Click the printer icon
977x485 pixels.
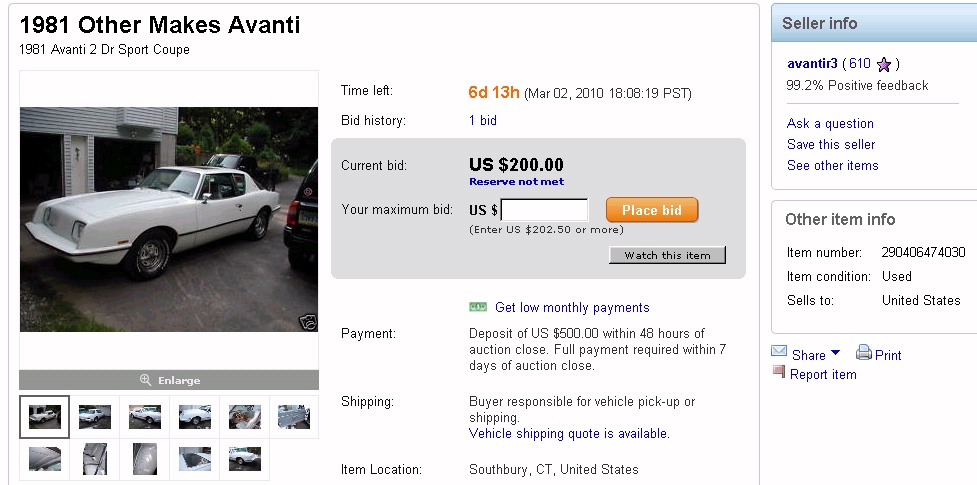point(863,352)
